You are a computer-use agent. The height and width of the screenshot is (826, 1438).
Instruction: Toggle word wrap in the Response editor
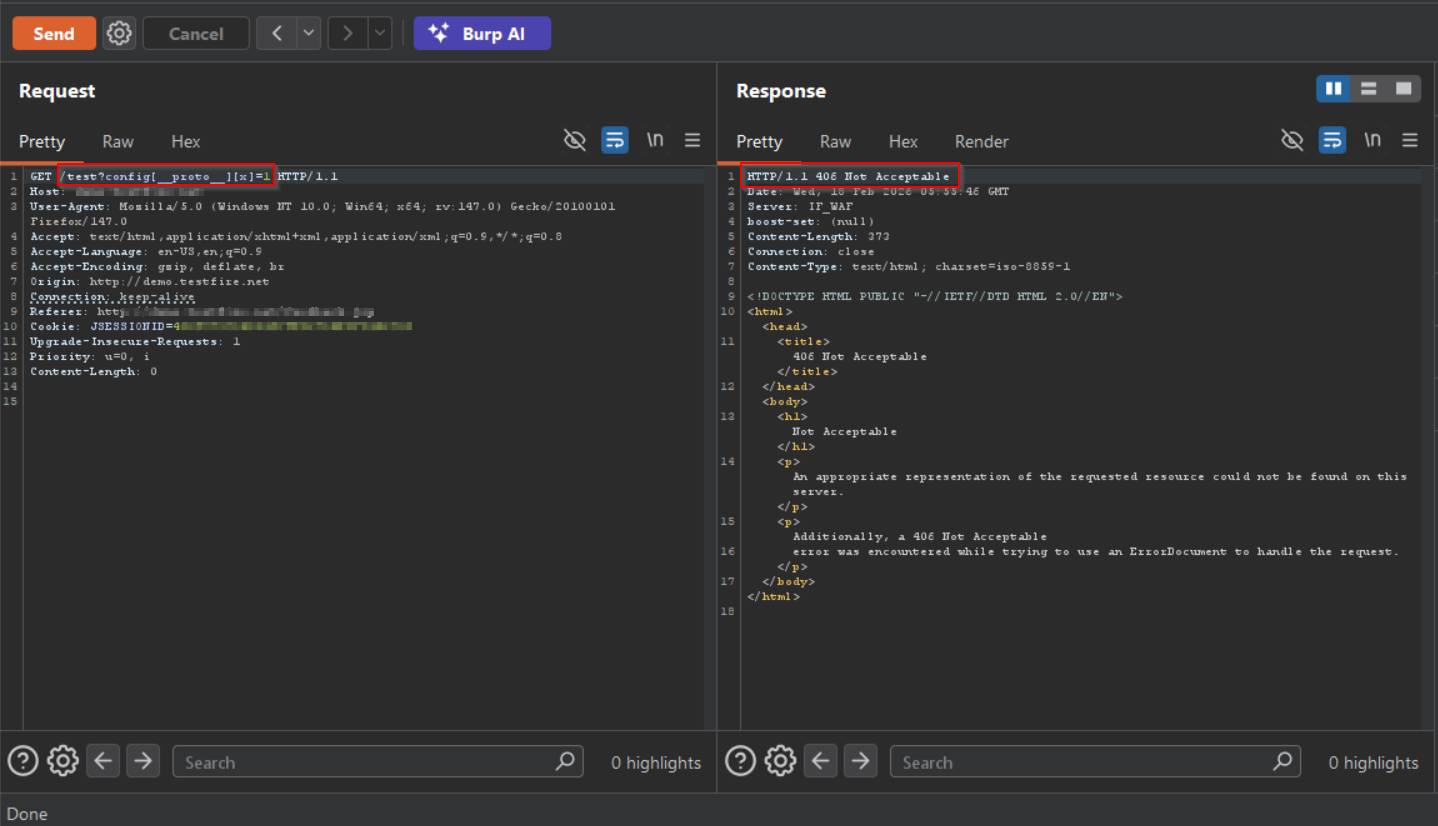(1332, 140)
